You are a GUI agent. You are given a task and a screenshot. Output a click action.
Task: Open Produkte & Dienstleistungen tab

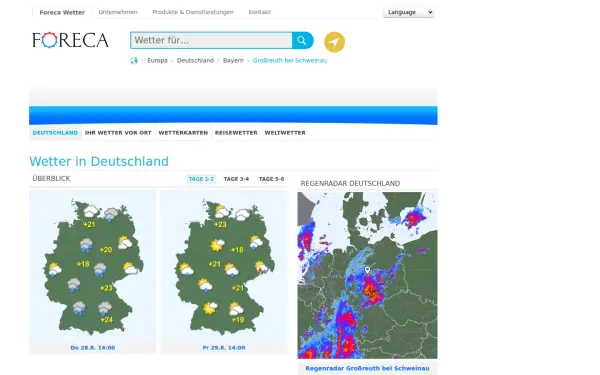point(193,12)
